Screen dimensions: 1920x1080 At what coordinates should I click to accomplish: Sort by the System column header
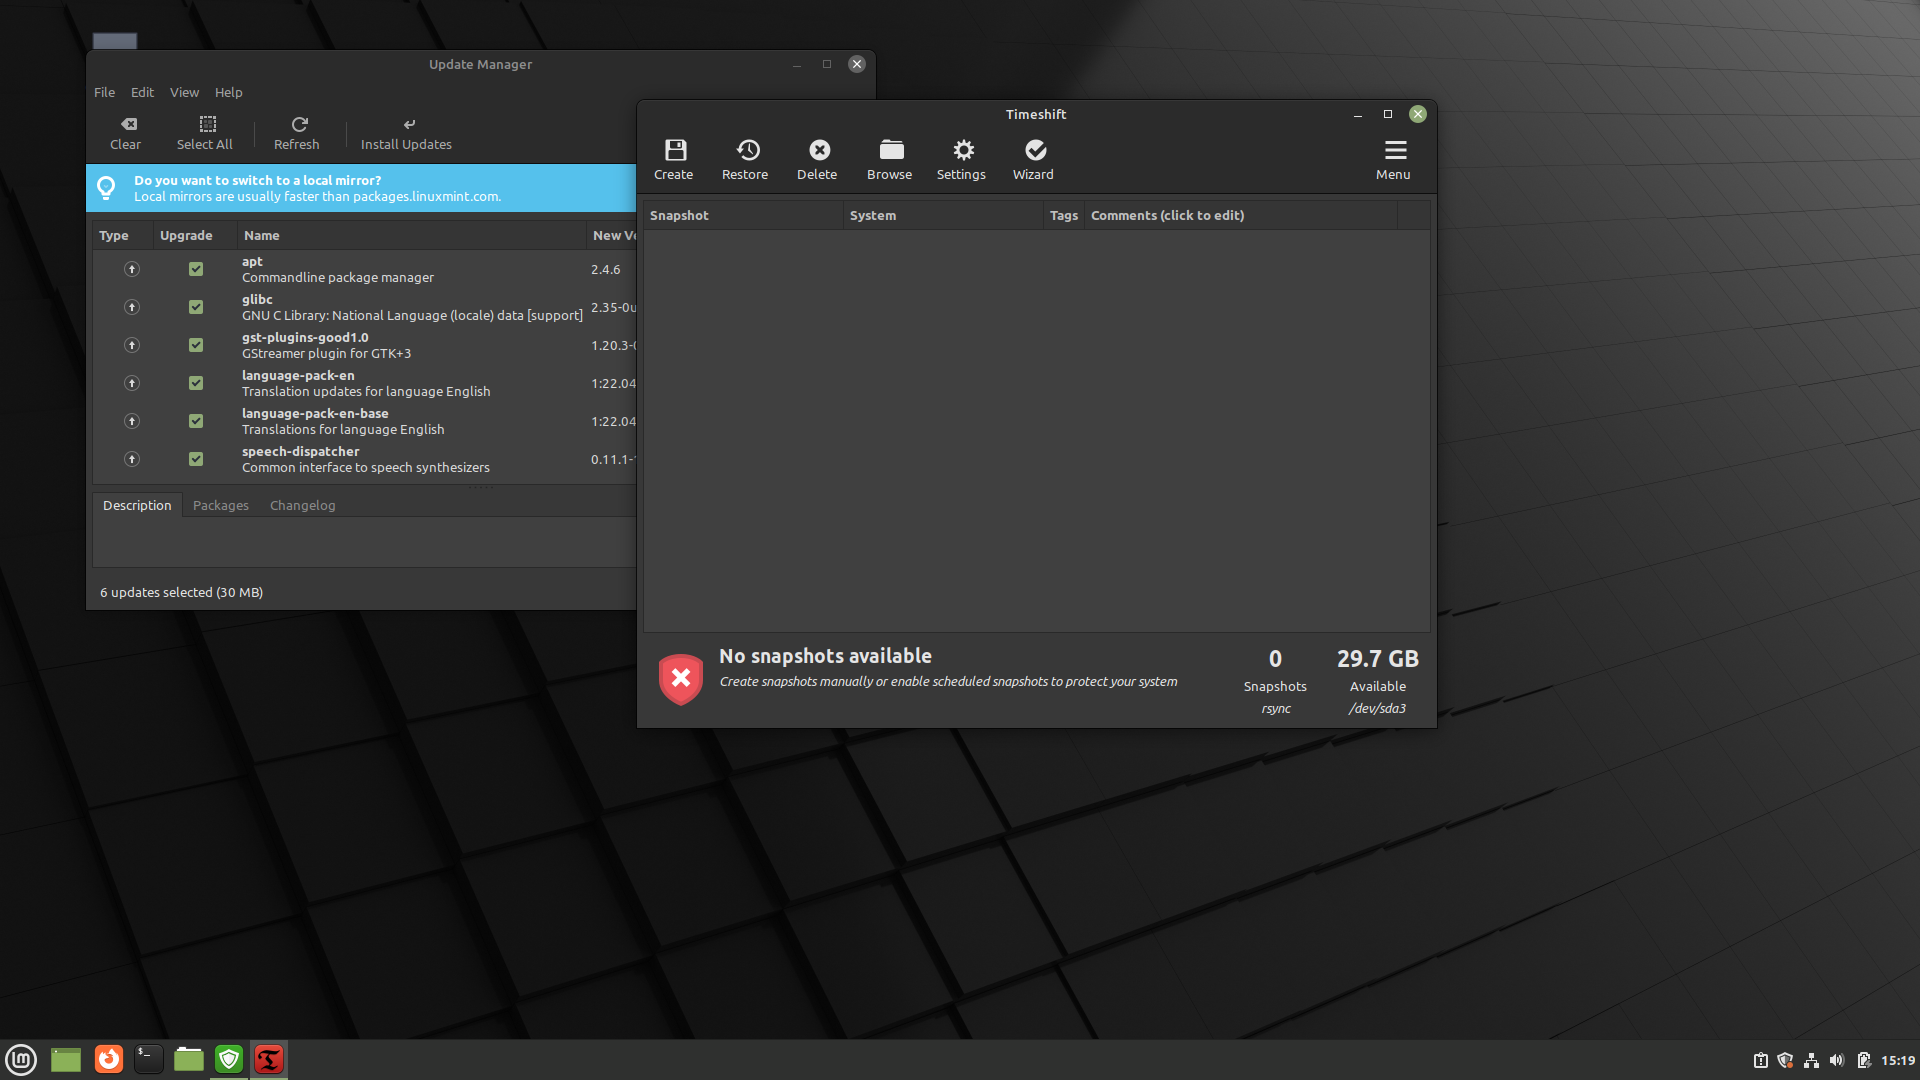943,215
